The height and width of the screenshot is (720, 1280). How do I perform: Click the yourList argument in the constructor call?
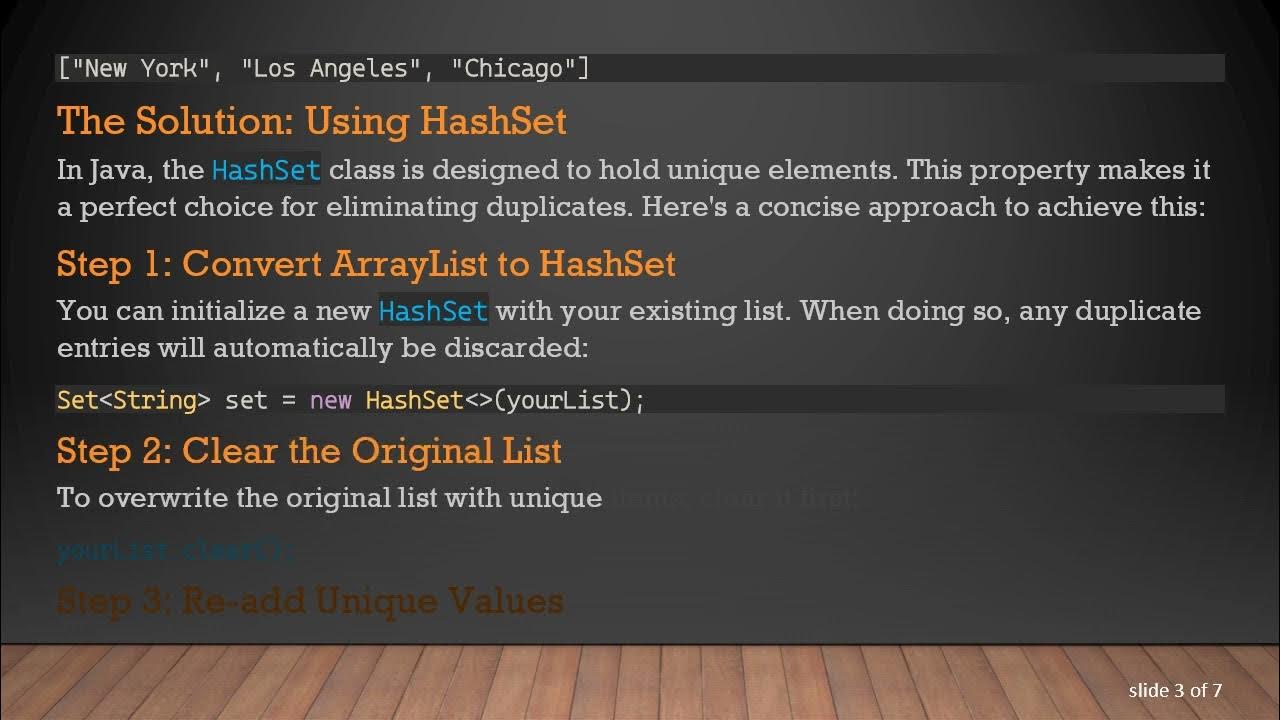[x=563, y=400]
